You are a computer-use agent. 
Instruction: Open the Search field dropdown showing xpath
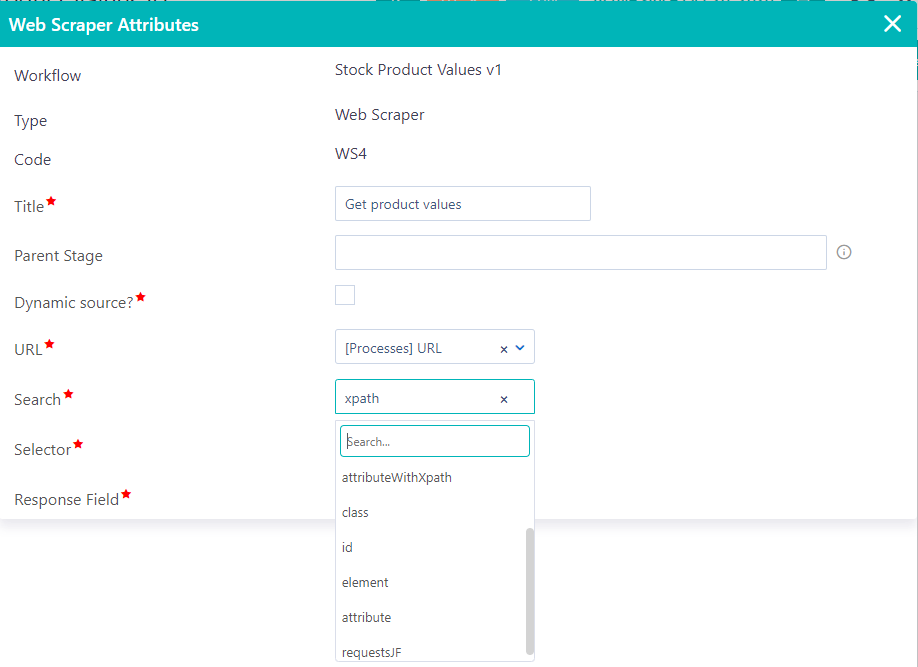point(420,397)
